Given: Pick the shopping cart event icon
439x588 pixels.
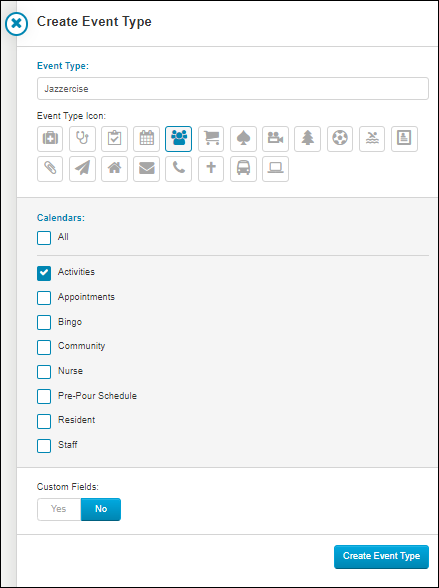Looking at the screenshot, I should coord(211,139).
